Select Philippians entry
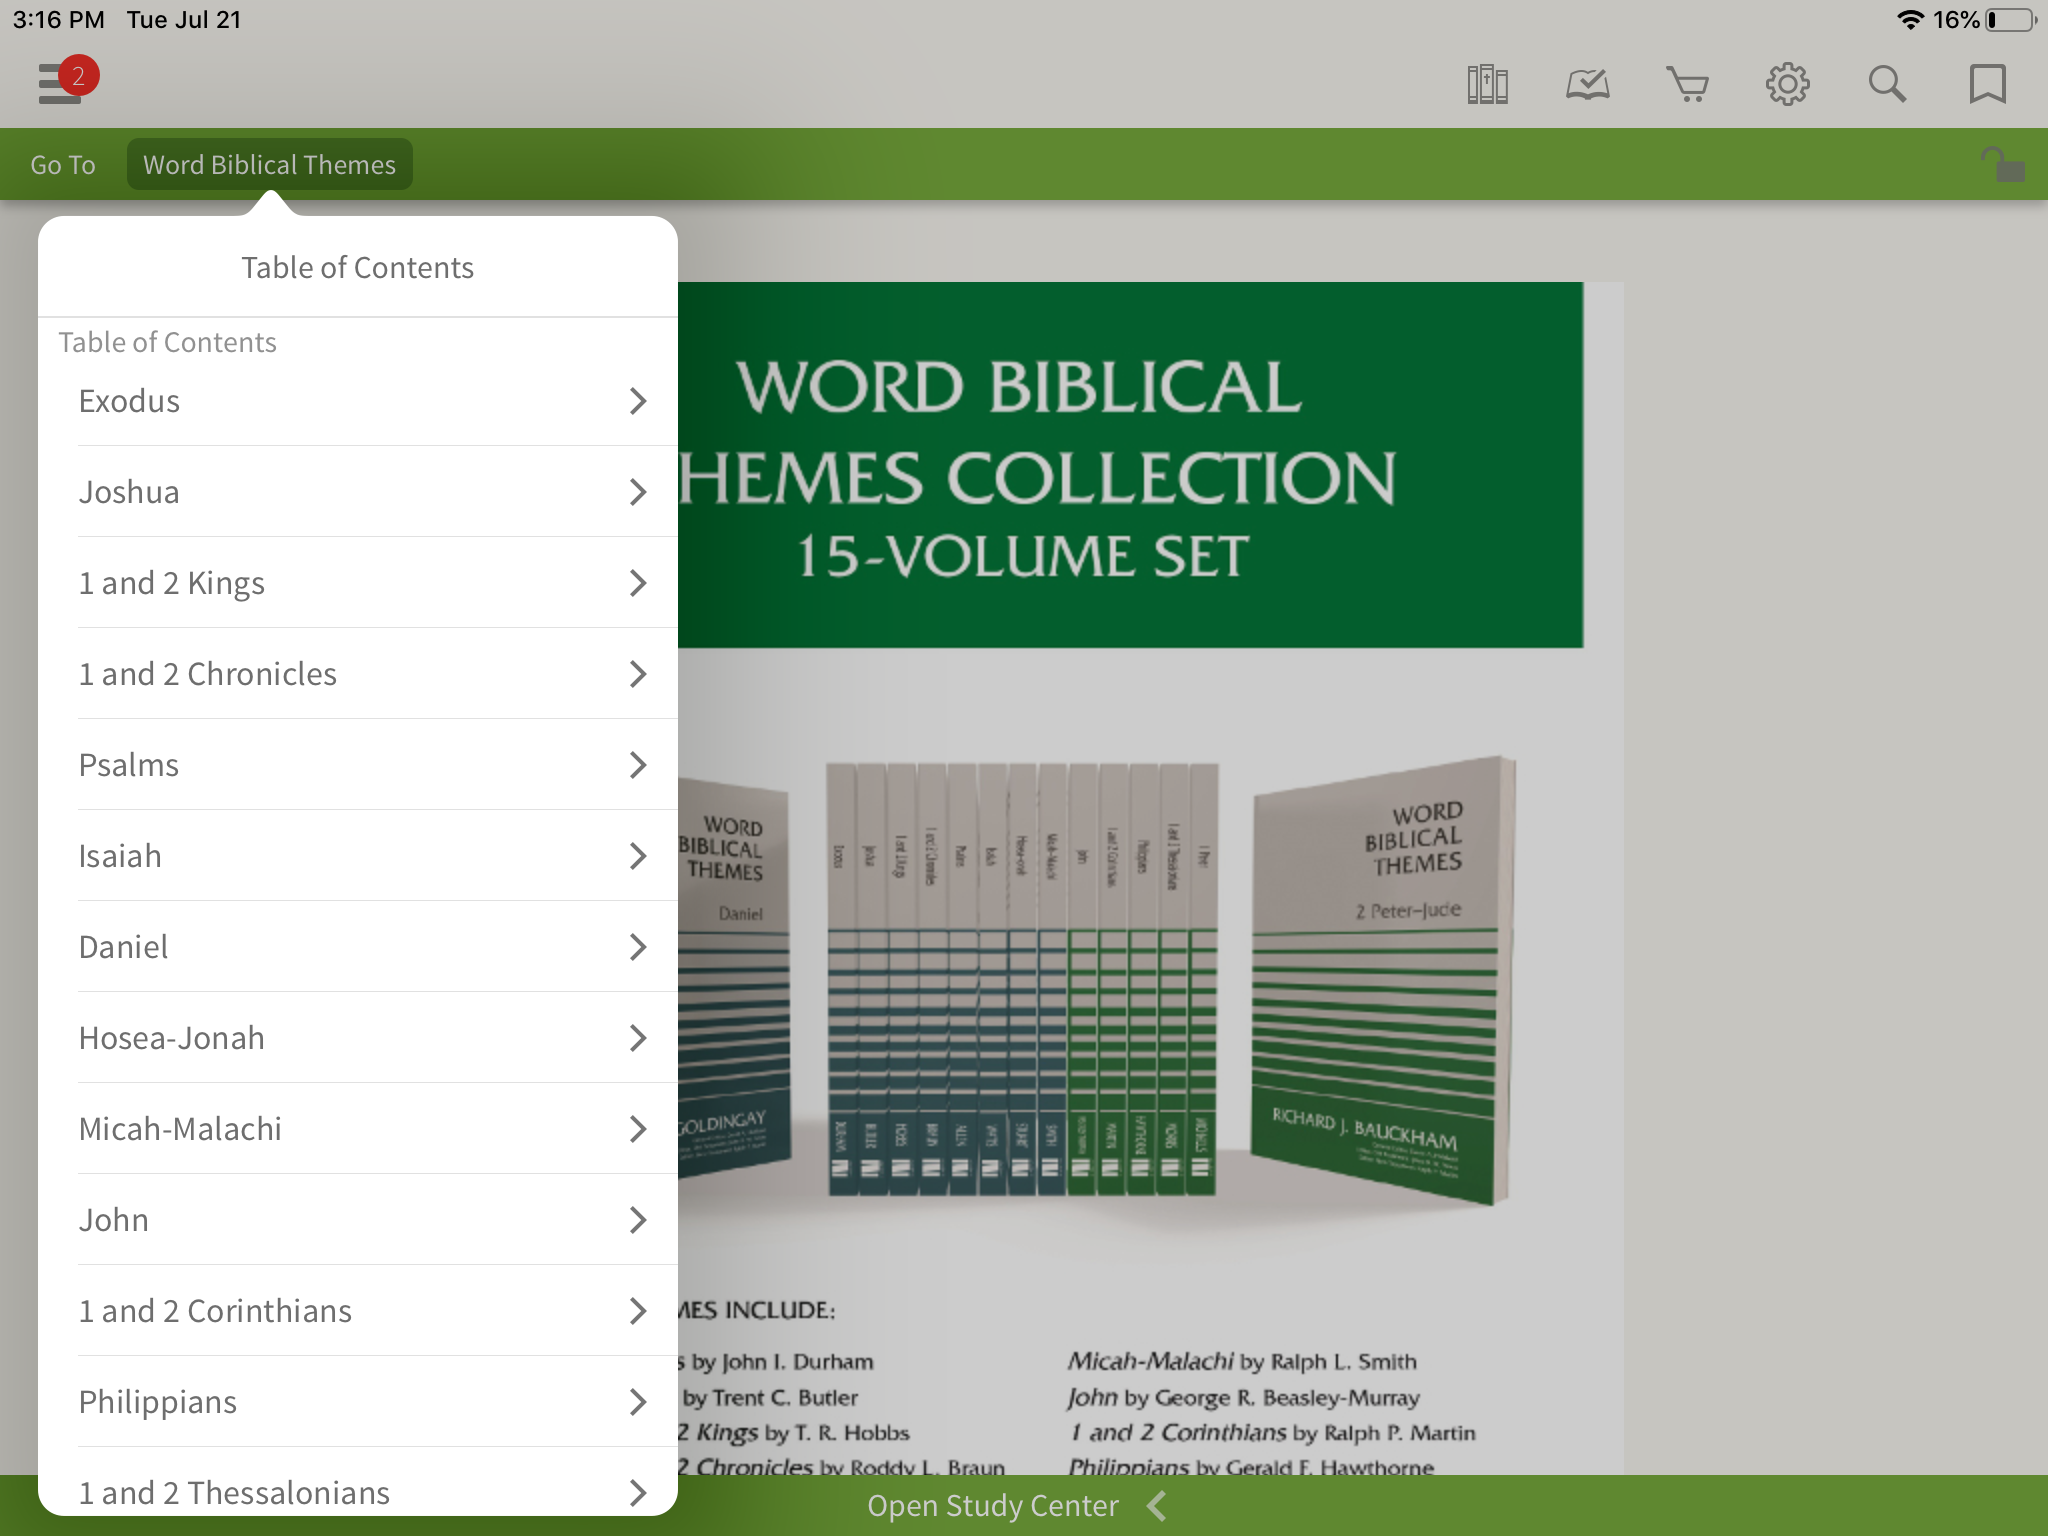 358,1402
